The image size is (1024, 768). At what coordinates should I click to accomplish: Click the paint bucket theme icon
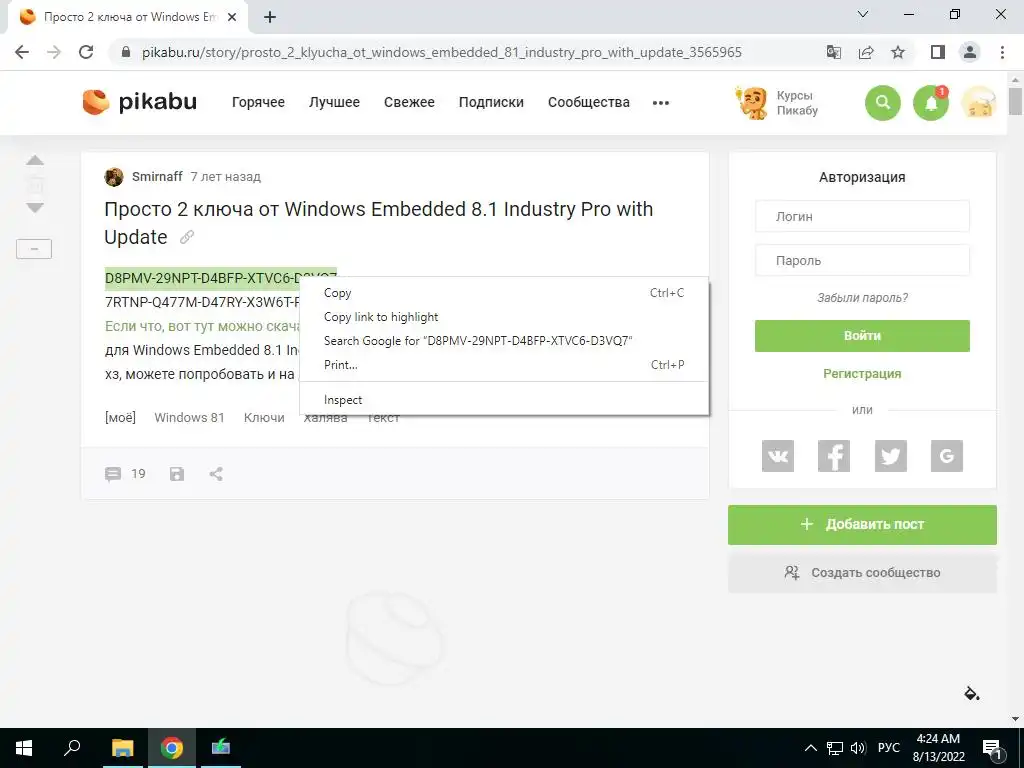972,693
